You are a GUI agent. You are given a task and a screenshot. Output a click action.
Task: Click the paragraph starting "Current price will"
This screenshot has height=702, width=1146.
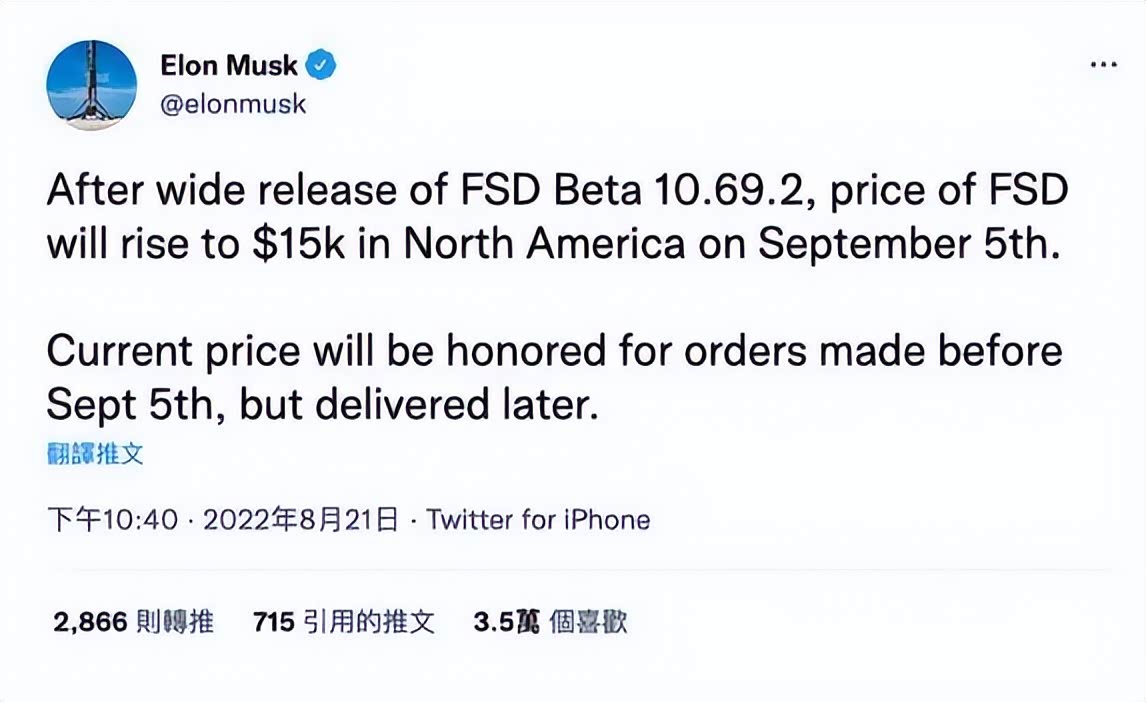554,377
